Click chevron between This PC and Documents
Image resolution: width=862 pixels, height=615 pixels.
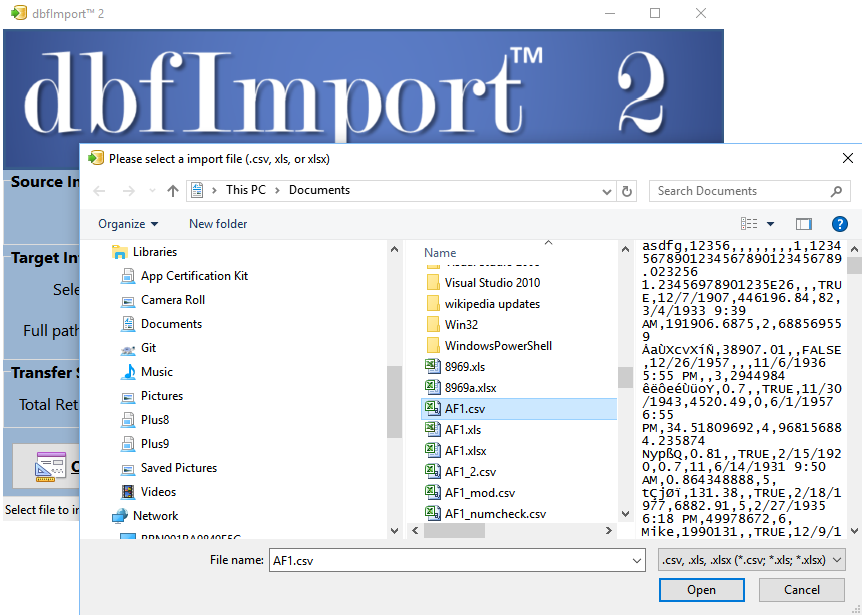coord(277,190)
